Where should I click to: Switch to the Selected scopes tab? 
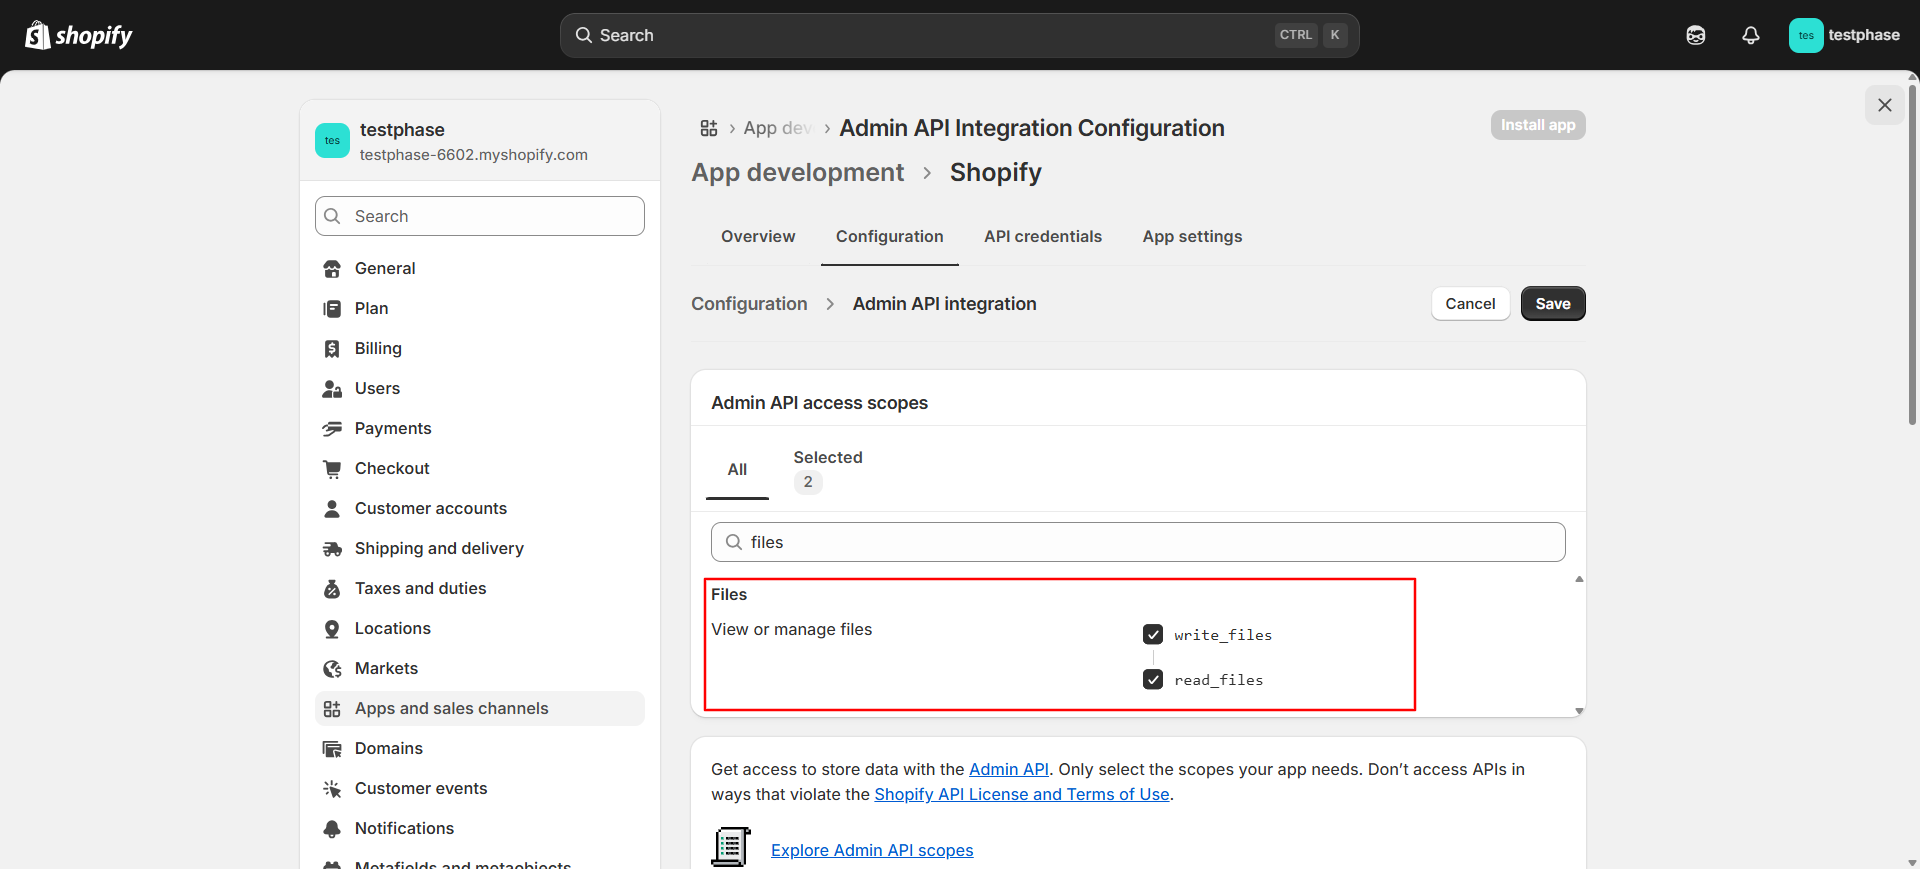click(827, 469)
